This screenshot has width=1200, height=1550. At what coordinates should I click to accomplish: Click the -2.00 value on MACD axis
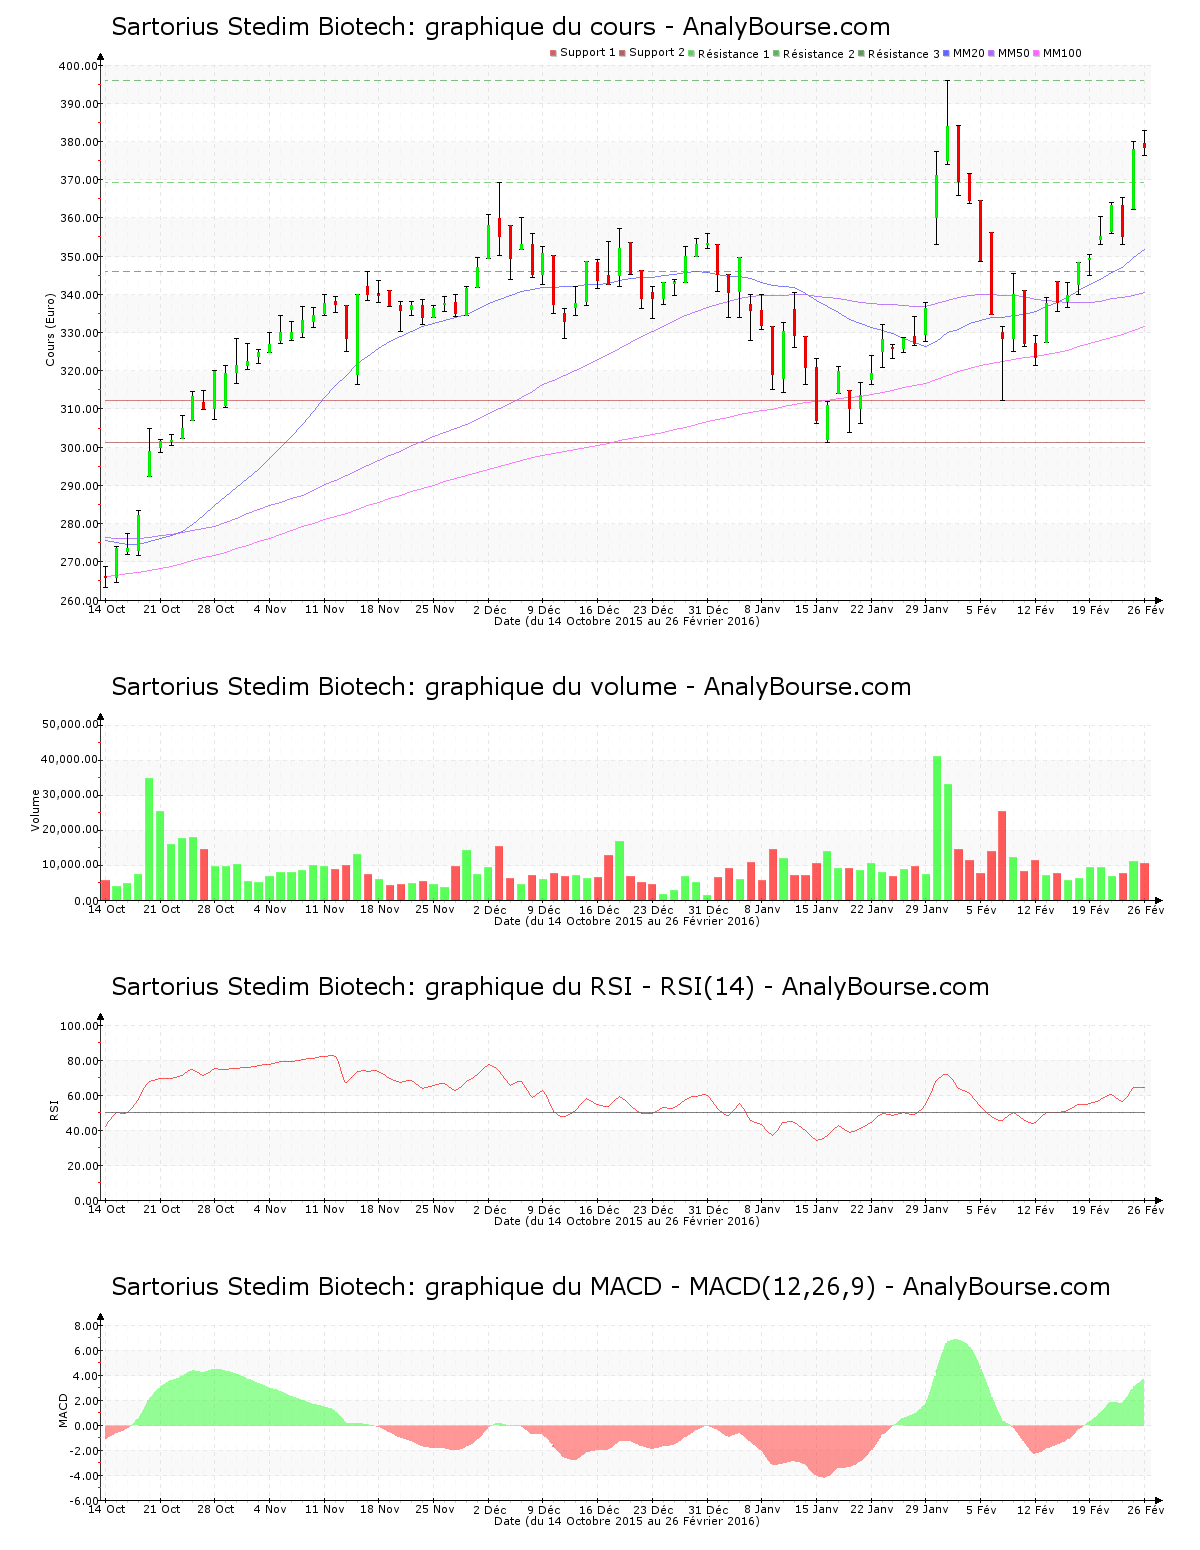point(84,1451)
